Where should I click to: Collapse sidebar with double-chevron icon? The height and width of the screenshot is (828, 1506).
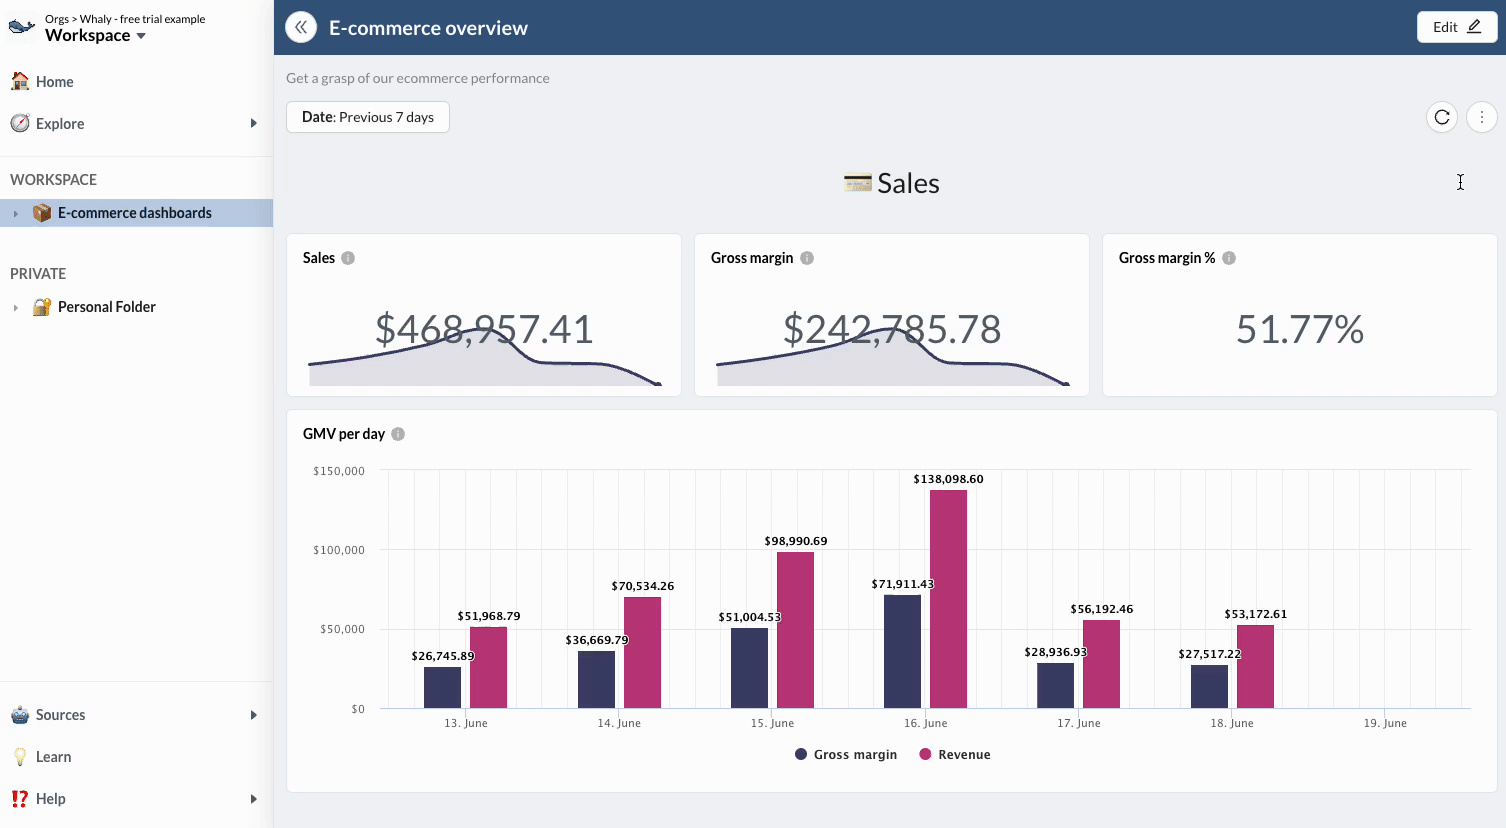301,28
